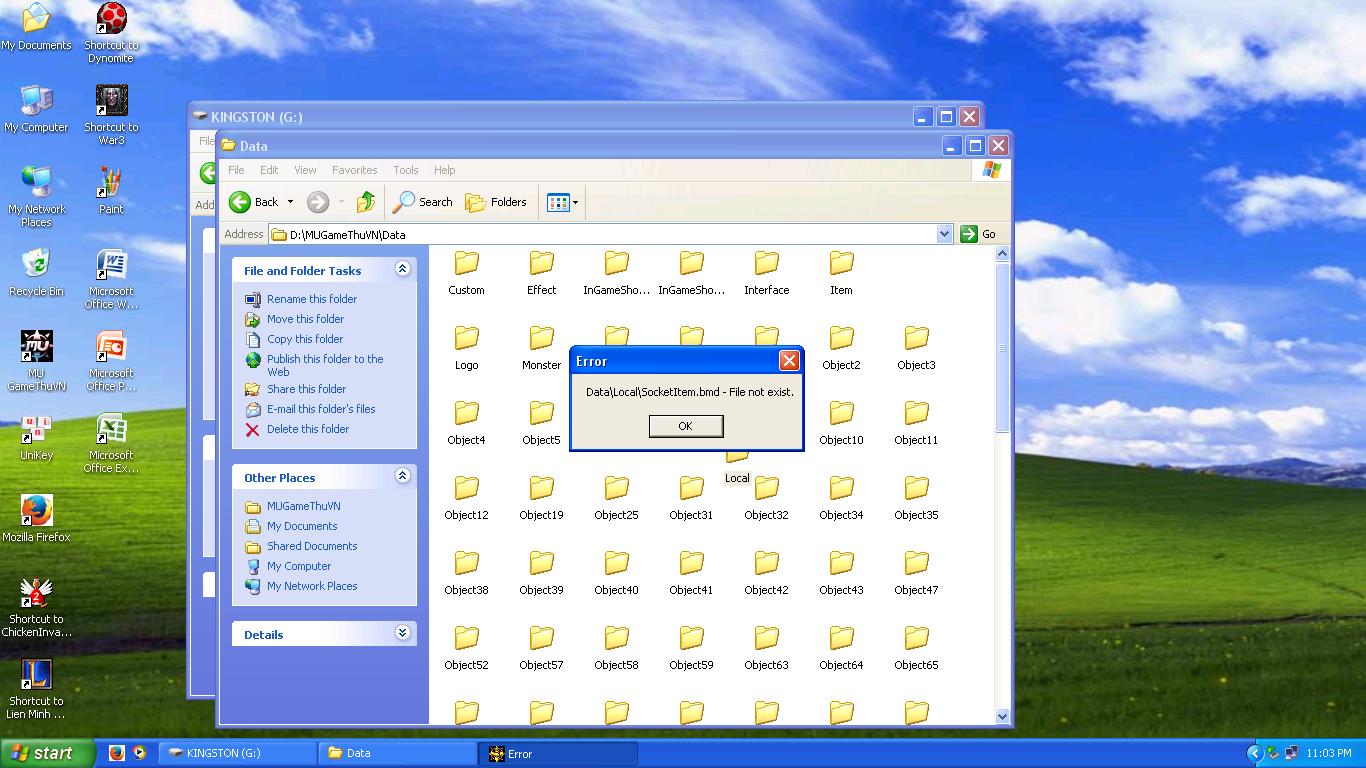Go up one folder level
This screenshot has height=768, width=1366.
[366, 202]
